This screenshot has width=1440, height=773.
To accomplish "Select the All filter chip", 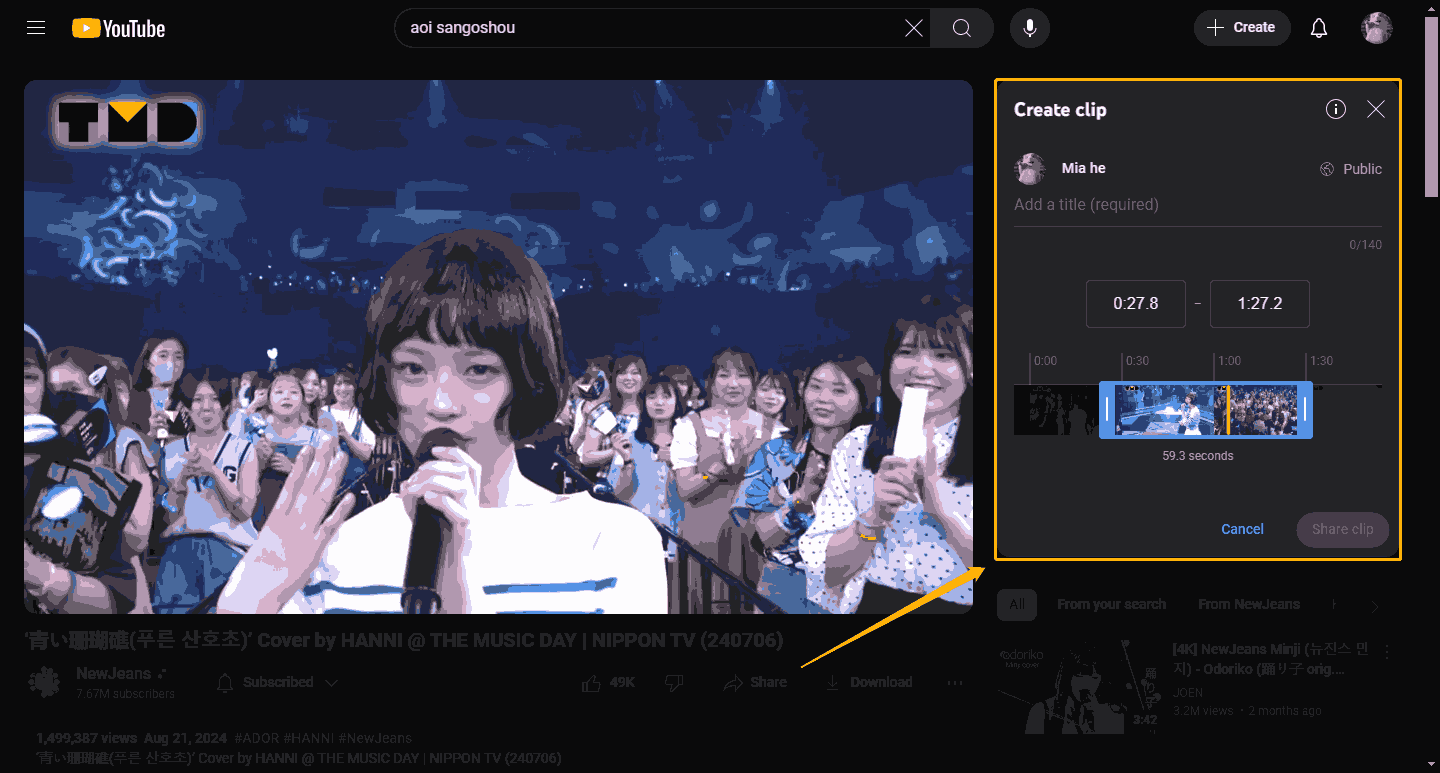I will 1017,604.
